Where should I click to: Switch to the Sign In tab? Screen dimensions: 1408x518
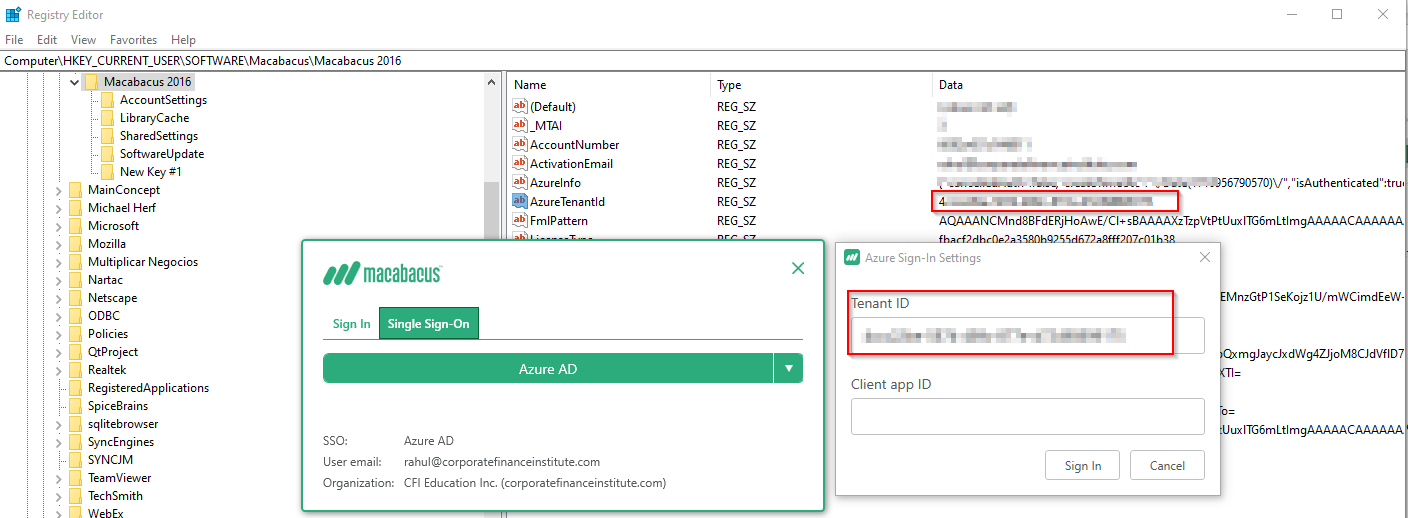click(x=351, y=324)
